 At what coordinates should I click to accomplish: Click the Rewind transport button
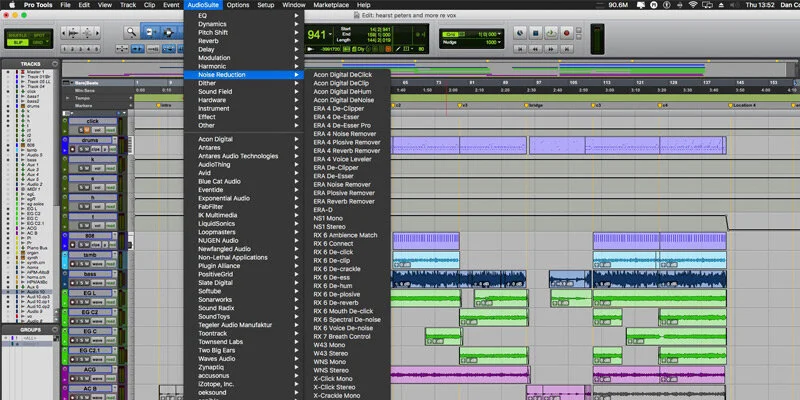535,49
